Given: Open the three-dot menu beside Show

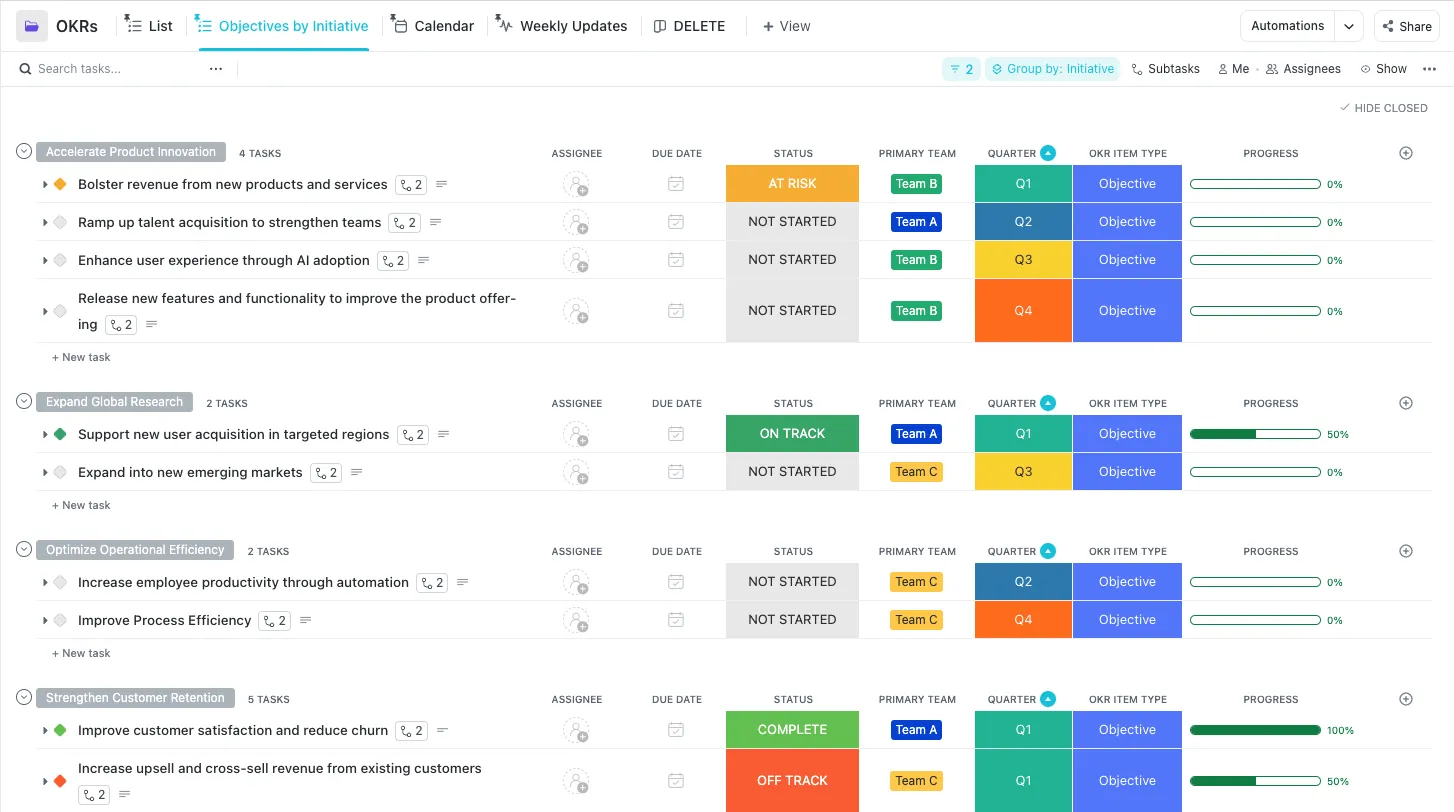Looking at the screenshot, I should click(1429, 69).
